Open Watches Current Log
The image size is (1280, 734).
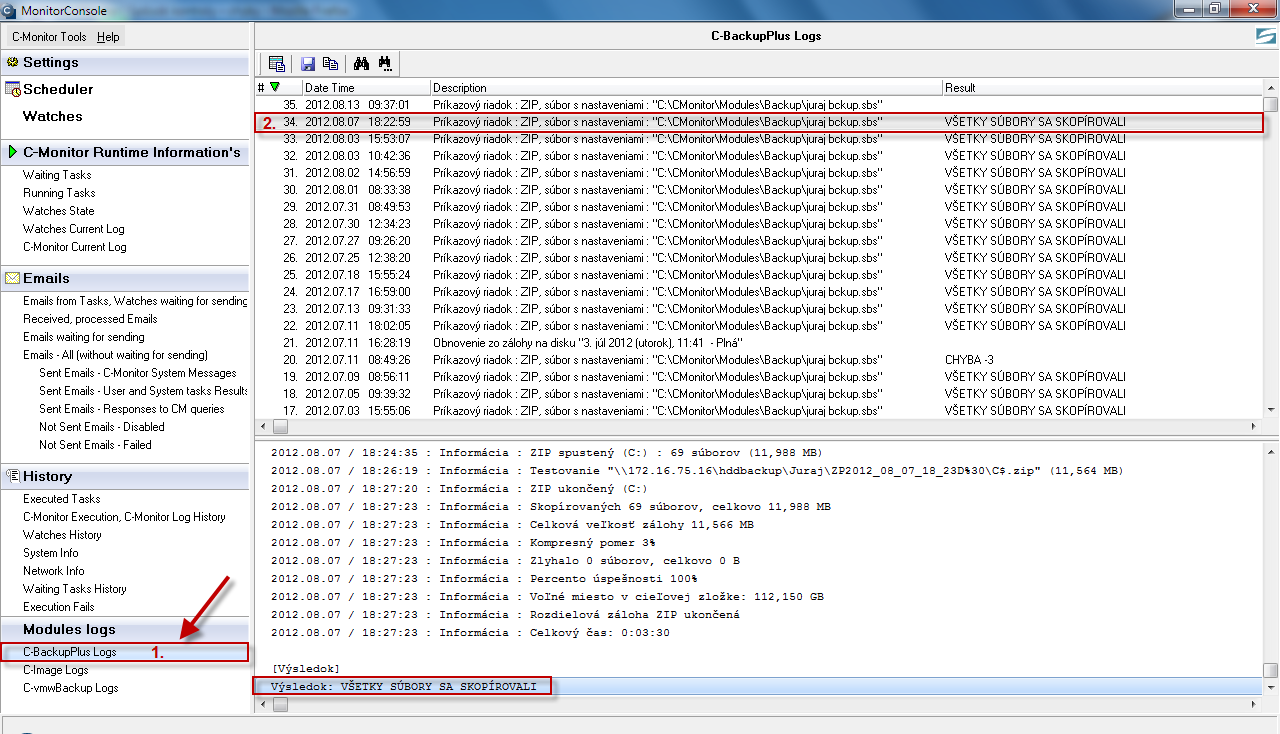(73, 229)
